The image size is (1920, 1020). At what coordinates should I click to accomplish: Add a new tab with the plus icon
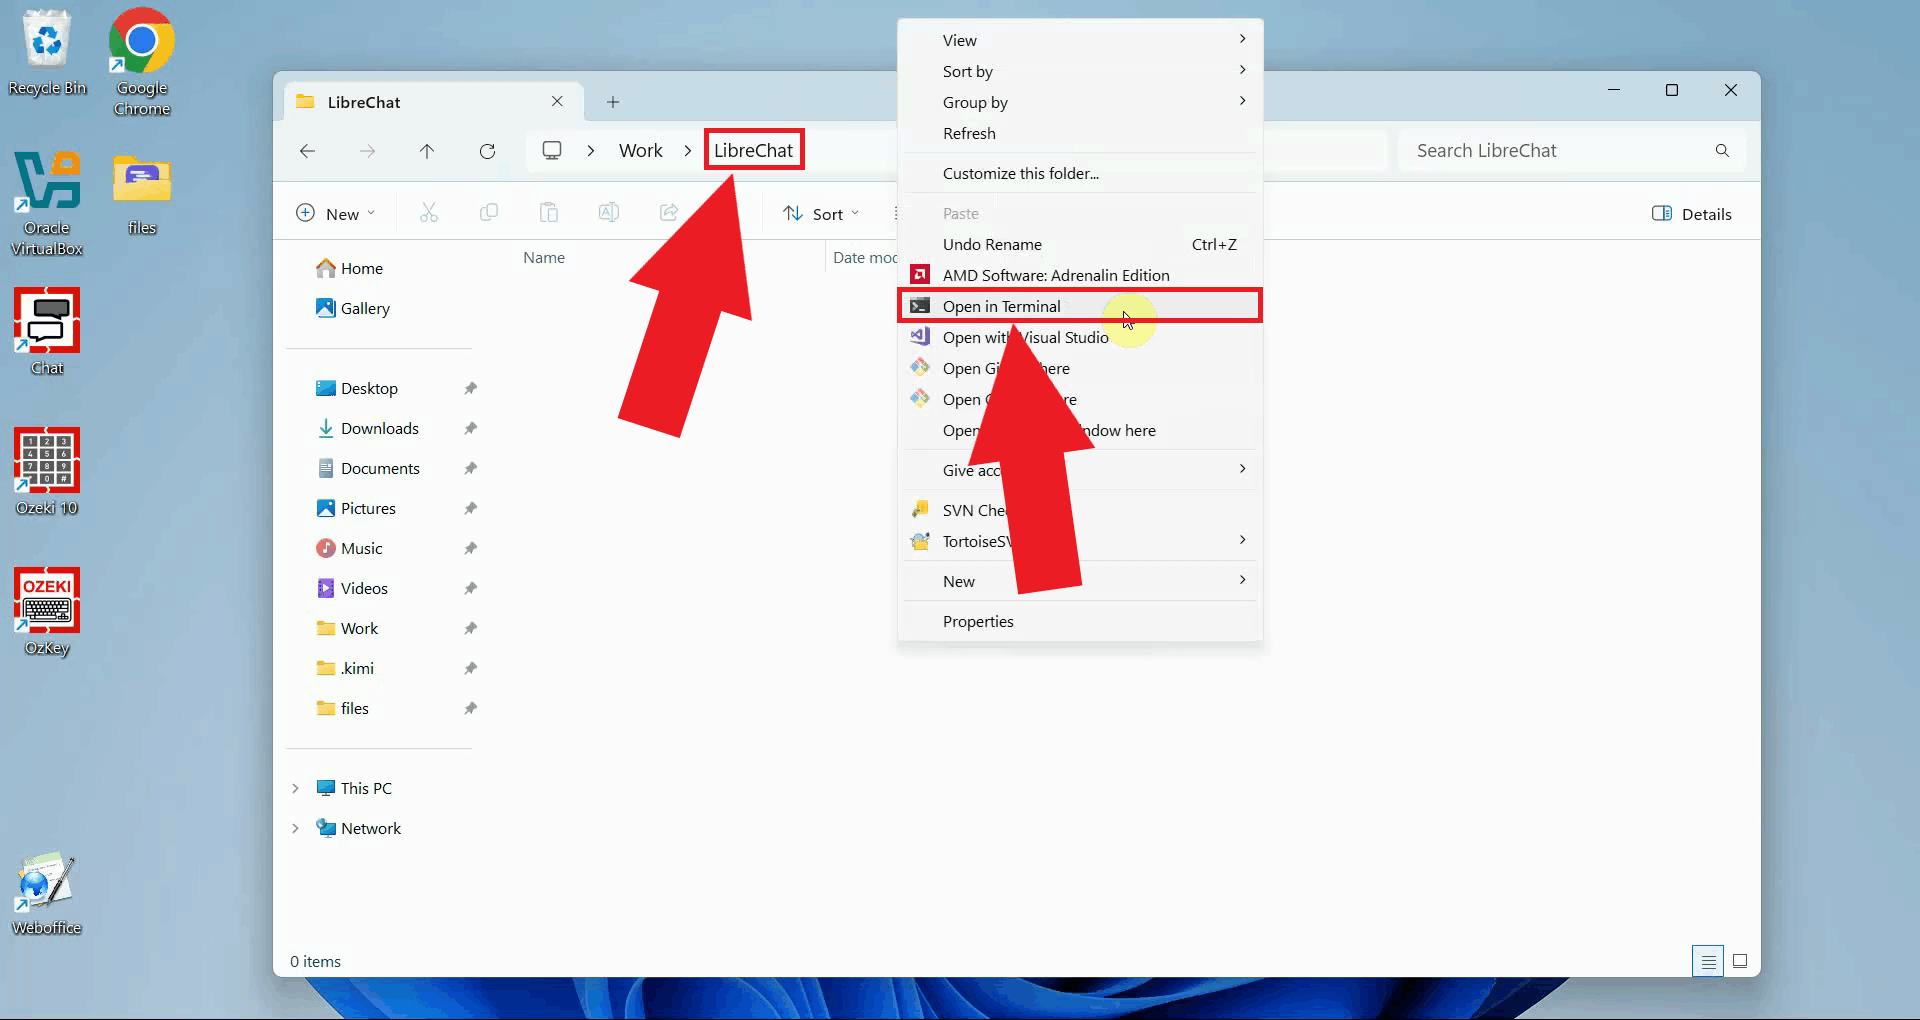[x=613, y=102]
